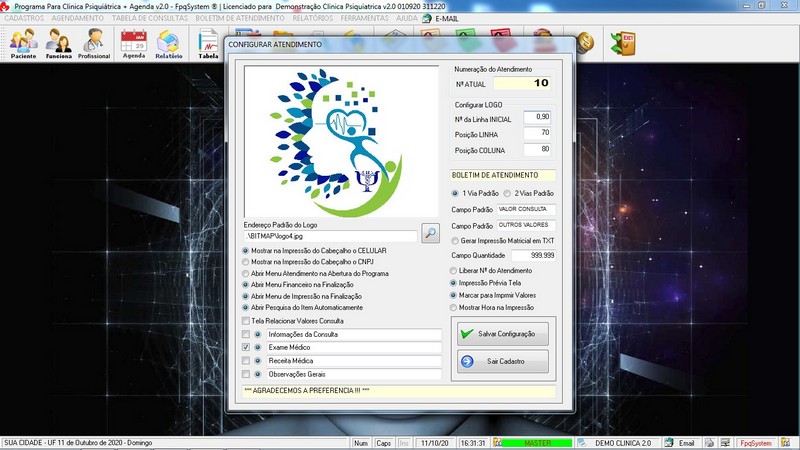The image size is (800, 450).
Task: Edit the AGRADECEMOS A PREFERENCIA message field
Action: (399, 391)
